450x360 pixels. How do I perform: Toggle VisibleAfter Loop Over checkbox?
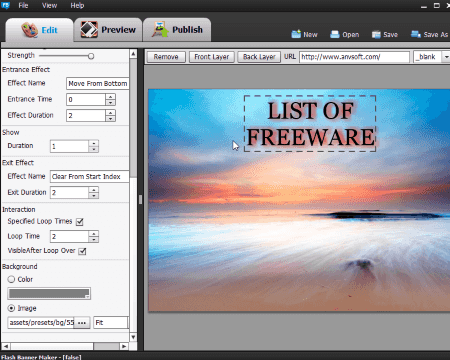[82, 251]
